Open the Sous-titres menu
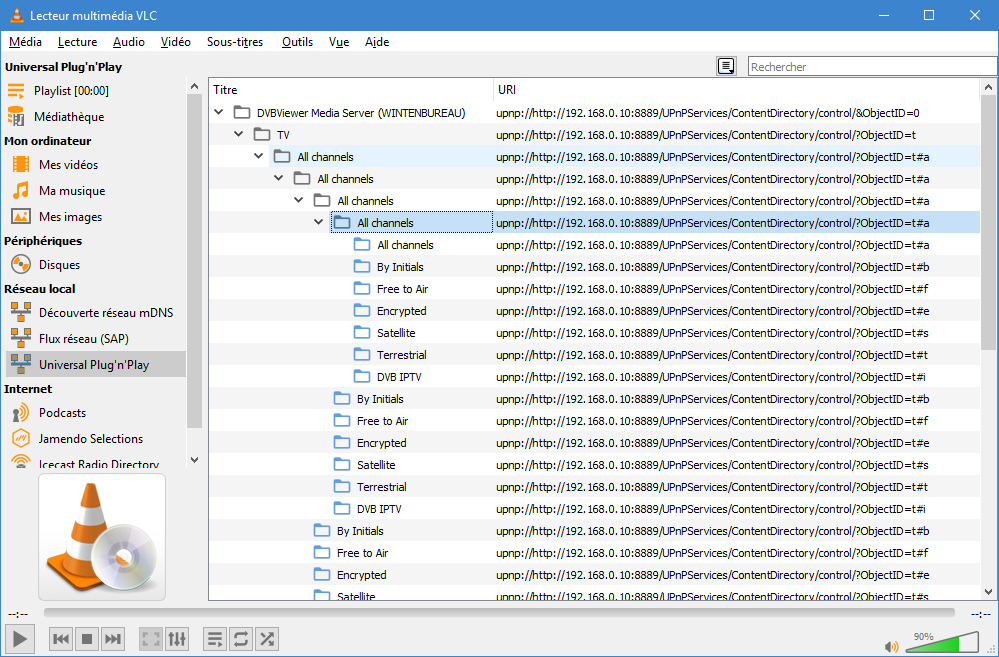 (x=235, y=42)
